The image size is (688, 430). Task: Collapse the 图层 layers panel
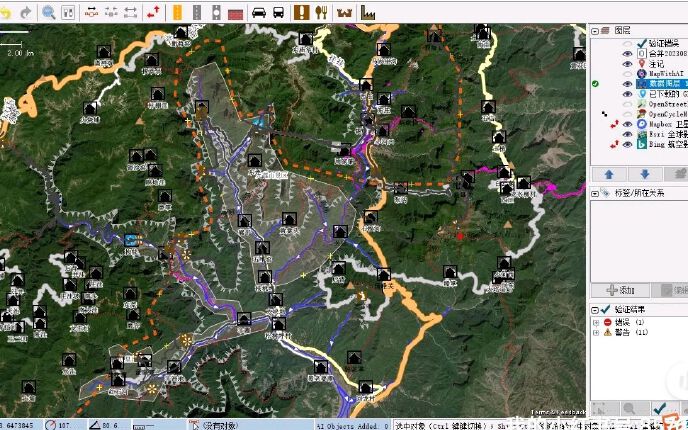592,30
